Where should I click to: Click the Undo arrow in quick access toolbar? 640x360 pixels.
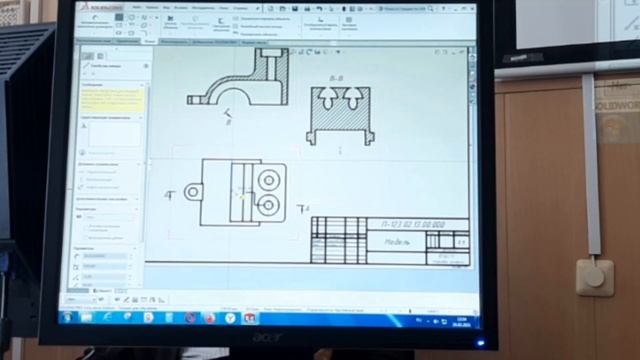coord(319,9)
